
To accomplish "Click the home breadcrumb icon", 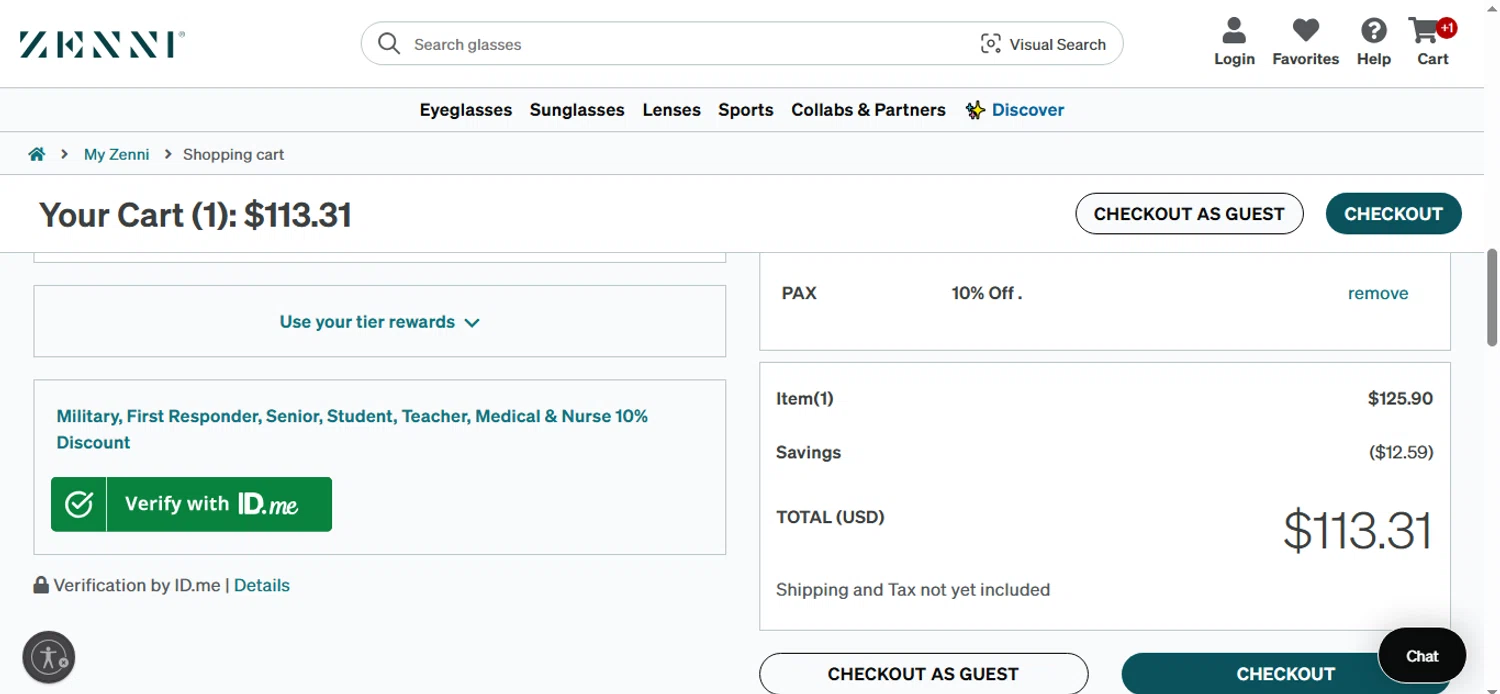I will (37, 154).
